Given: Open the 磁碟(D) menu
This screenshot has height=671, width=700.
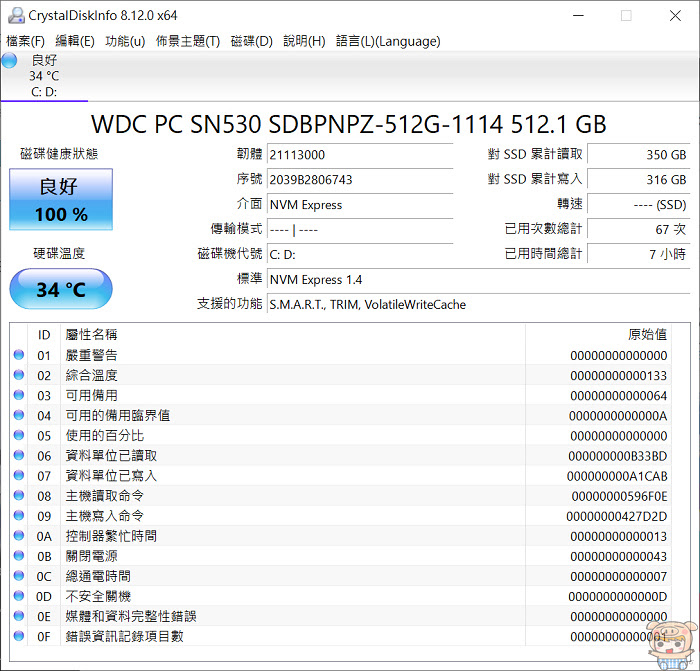Looking at the screenshot, I should pyautogui.click(x=251, y=41).
